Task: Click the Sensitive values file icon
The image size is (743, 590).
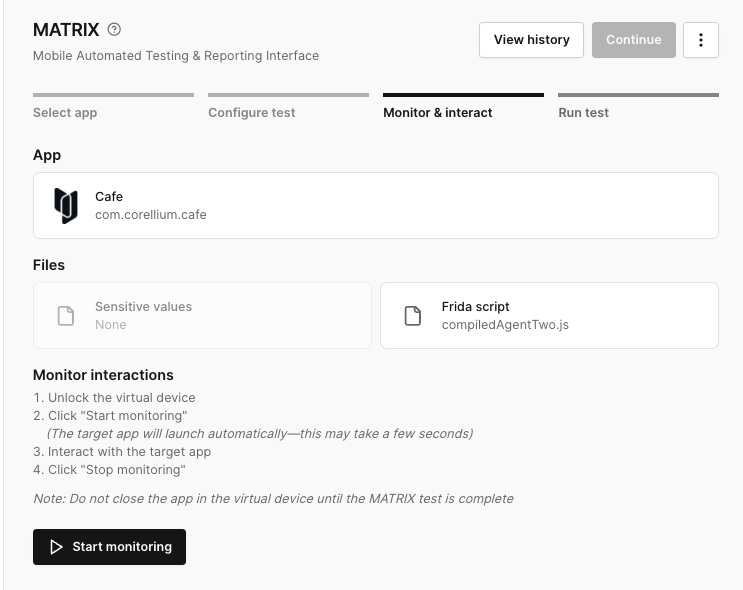Action: point(66,316)
